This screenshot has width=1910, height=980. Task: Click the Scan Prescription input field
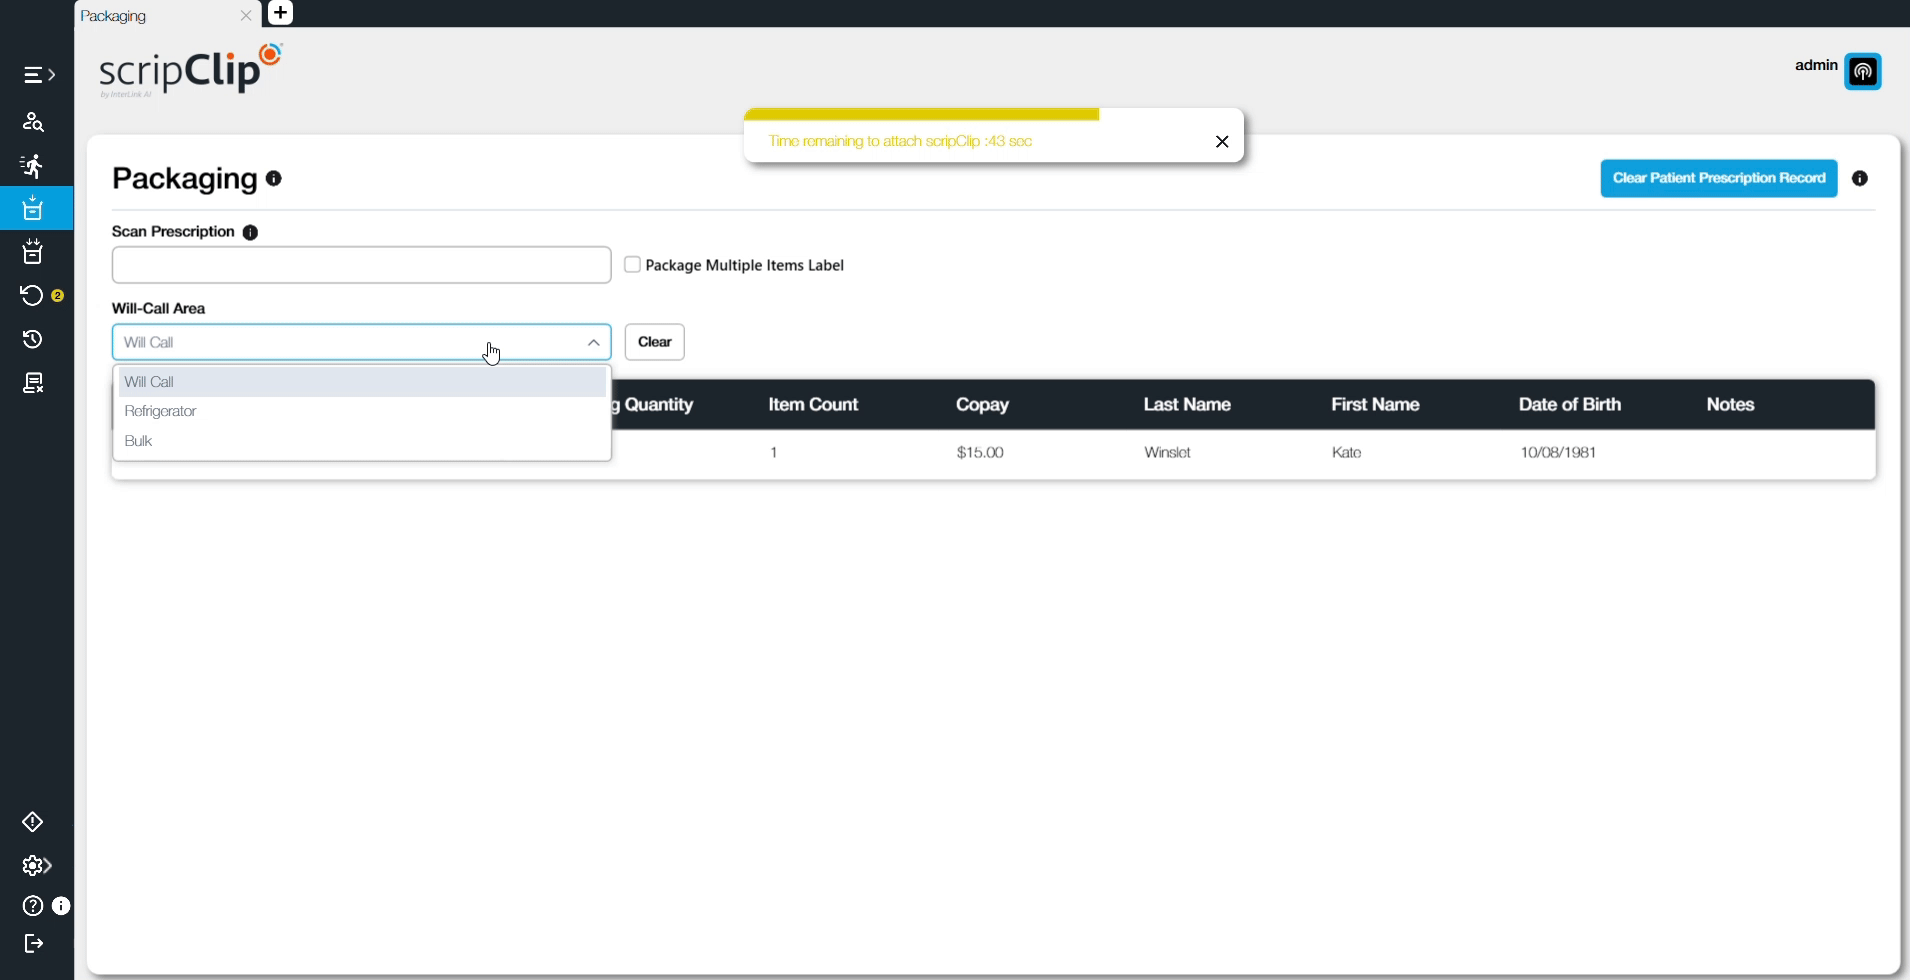361,265
